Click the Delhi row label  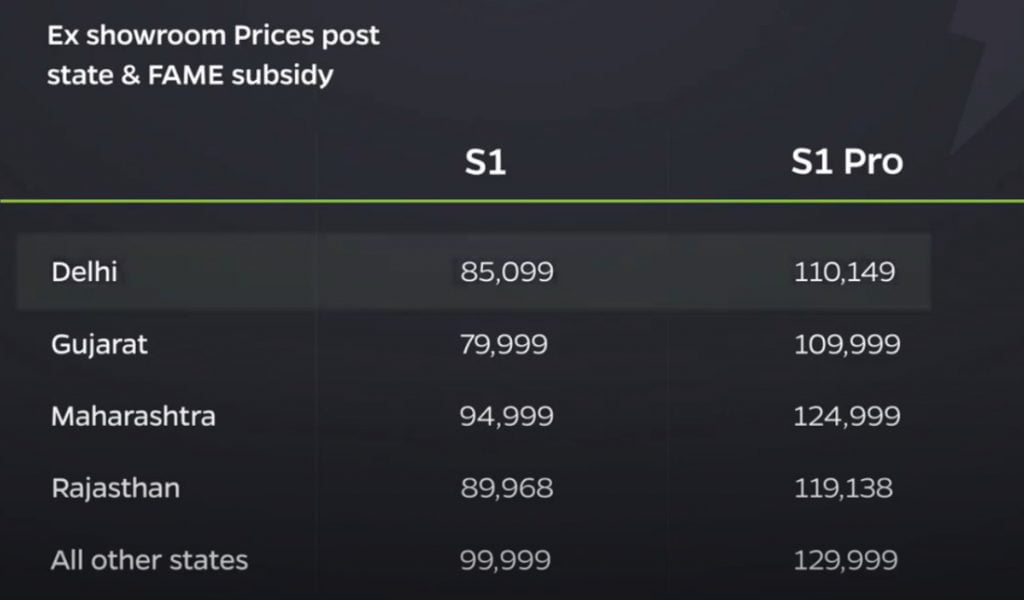pos(84,272)
